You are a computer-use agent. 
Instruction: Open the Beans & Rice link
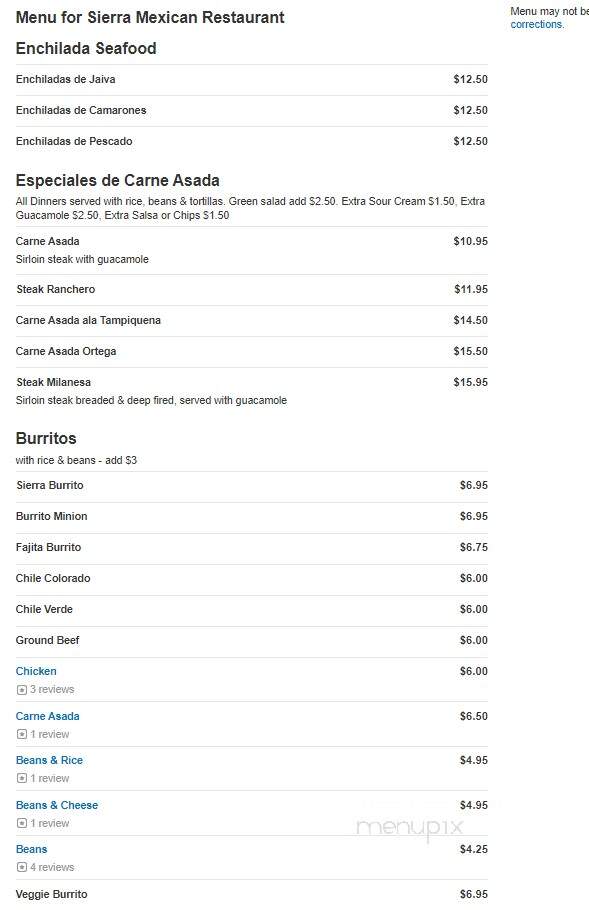[49, 760]
